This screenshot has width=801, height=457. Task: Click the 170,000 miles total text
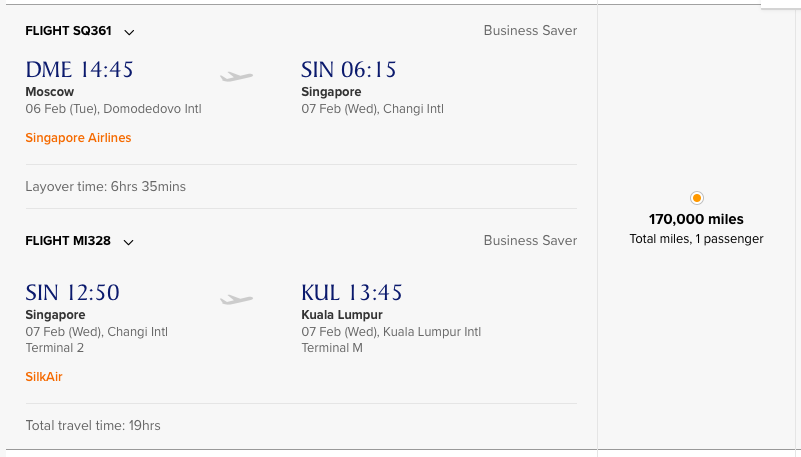[696, 219]
